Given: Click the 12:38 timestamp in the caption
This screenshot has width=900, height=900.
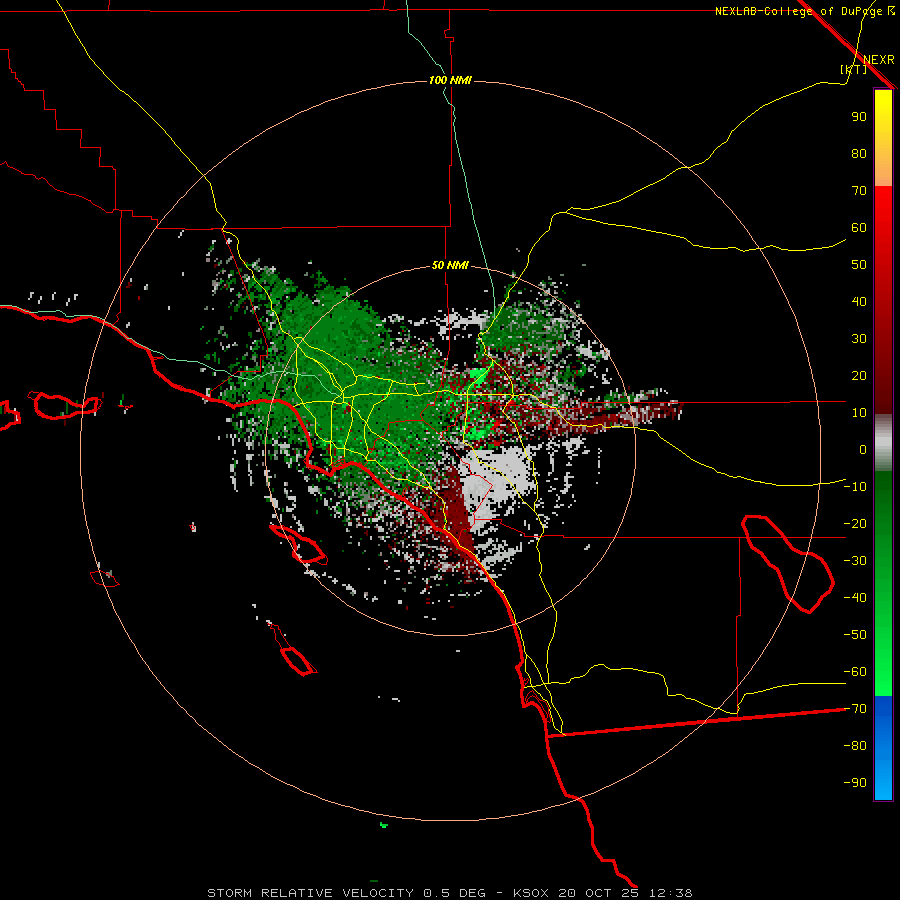Looking at the screenshot, I should tap(671, 893).
